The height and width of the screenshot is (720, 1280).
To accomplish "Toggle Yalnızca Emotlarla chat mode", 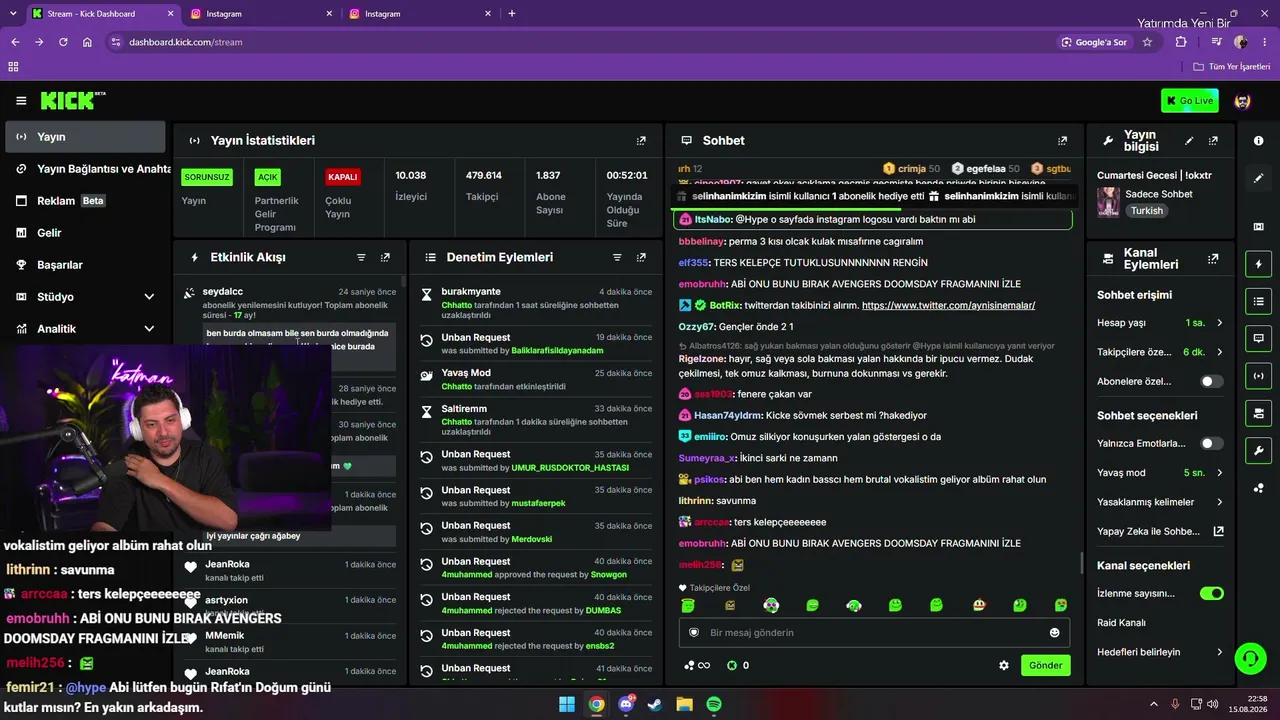I will coord(1211,443).
